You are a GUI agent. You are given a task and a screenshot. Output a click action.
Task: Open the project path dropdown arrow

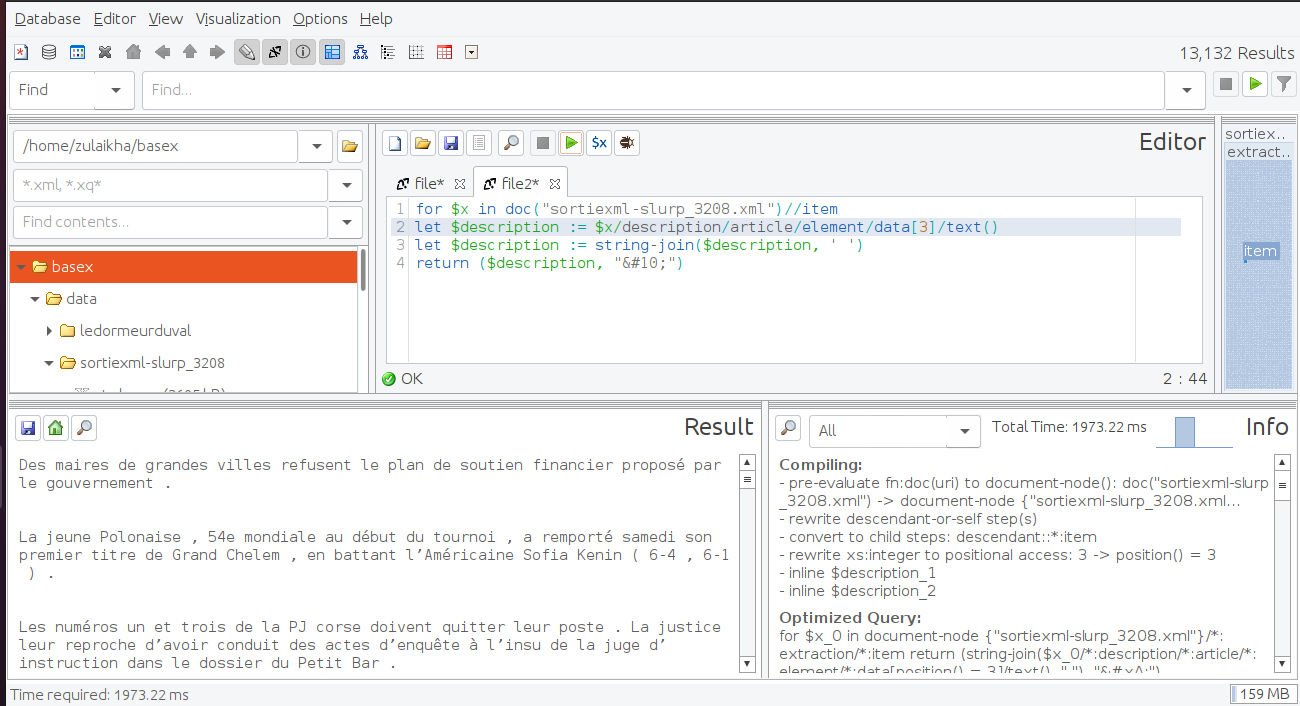(x=316, y=146)
